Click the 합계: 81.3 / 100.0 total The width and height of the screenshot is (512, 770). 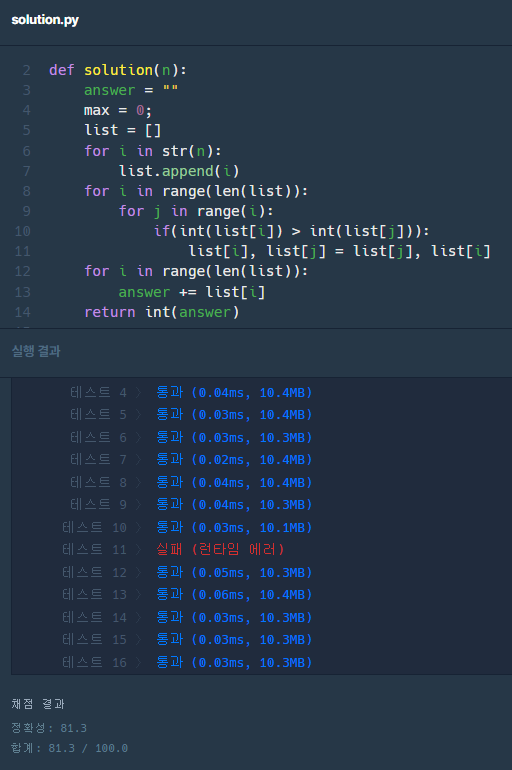point(69,748)
